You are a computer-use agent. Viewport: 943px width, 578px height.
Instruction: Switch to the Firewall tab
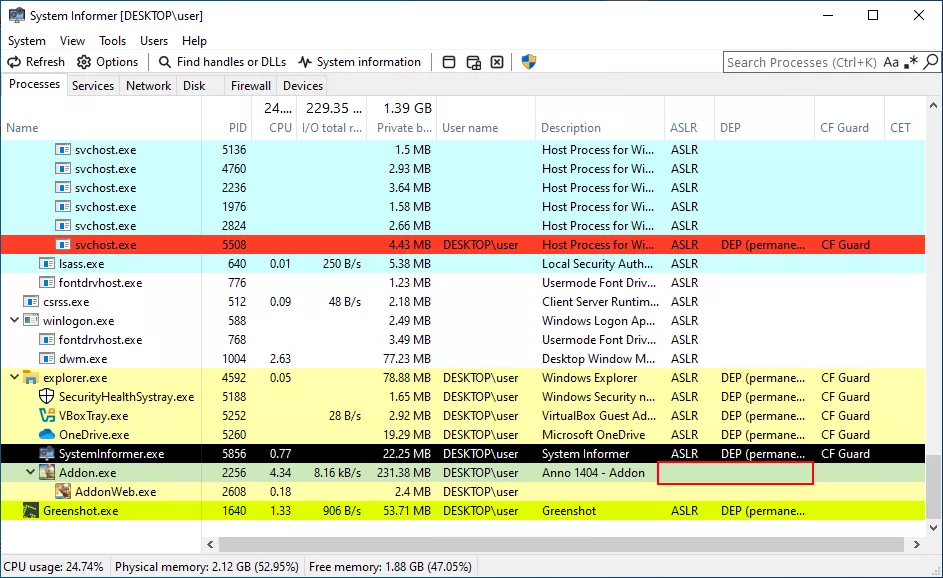click(x=250, y=86)
